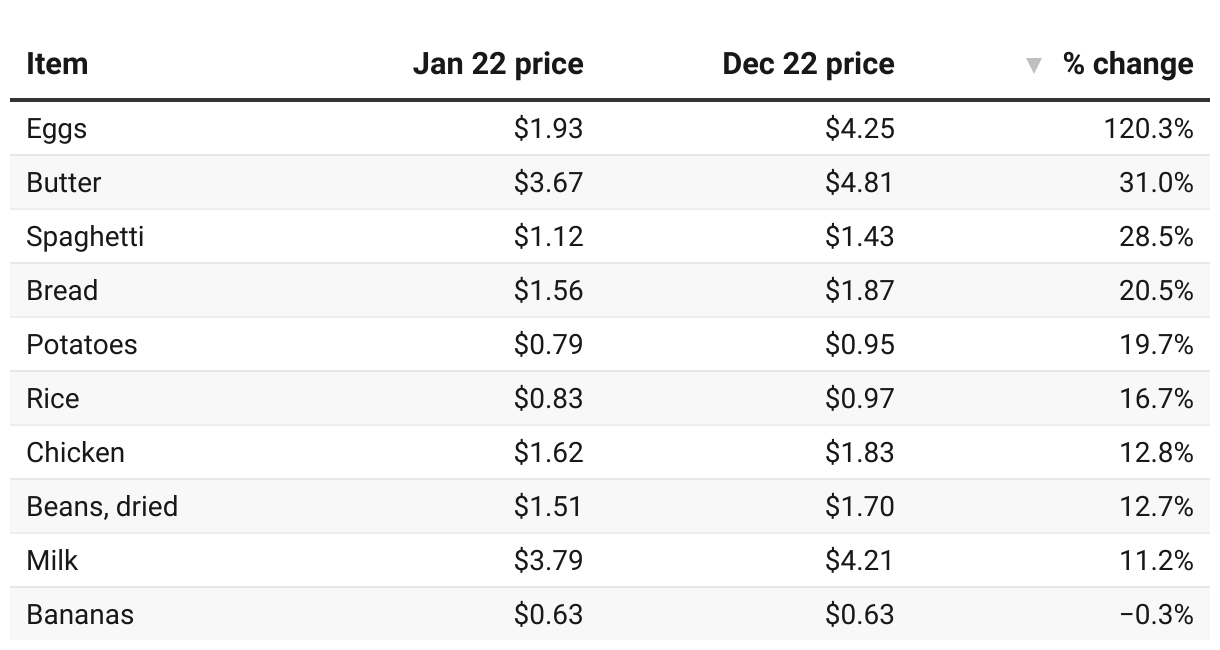Click Milk Dec 22 price $4.21
The width and height of the screenshot is (1220, 650).
tap(860, 561)
